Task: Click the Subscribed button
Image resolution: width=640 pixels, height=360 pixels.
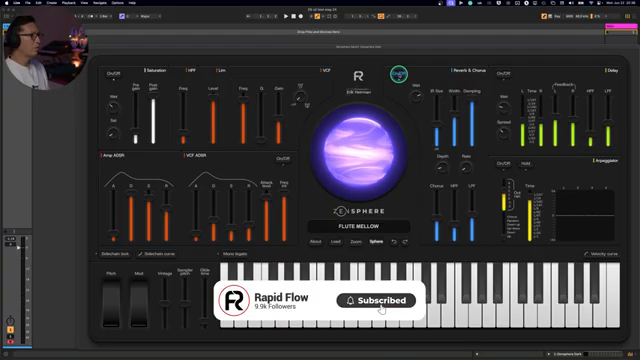Action: click(x=376, y=301)
